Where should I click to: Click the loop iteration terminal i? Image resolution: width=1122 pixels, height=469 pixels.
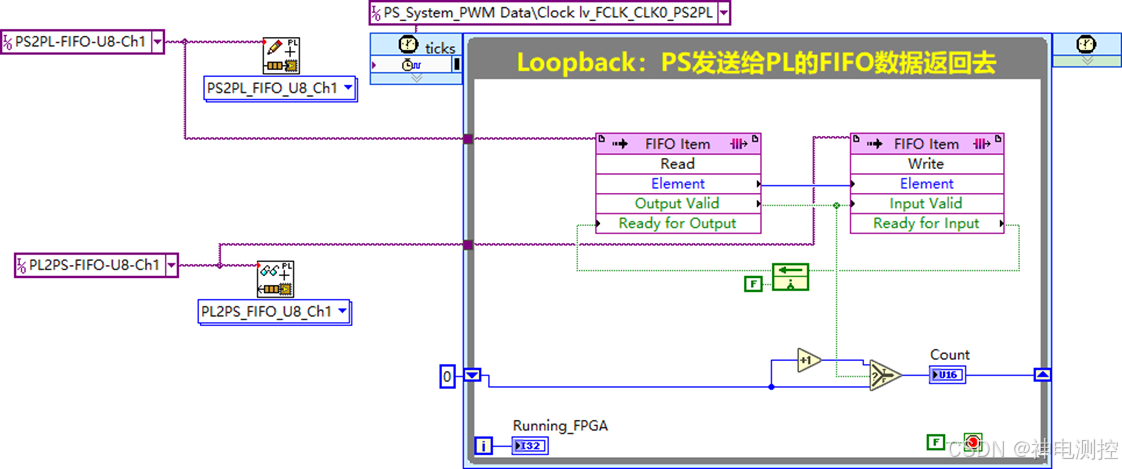tap(484, 446)
